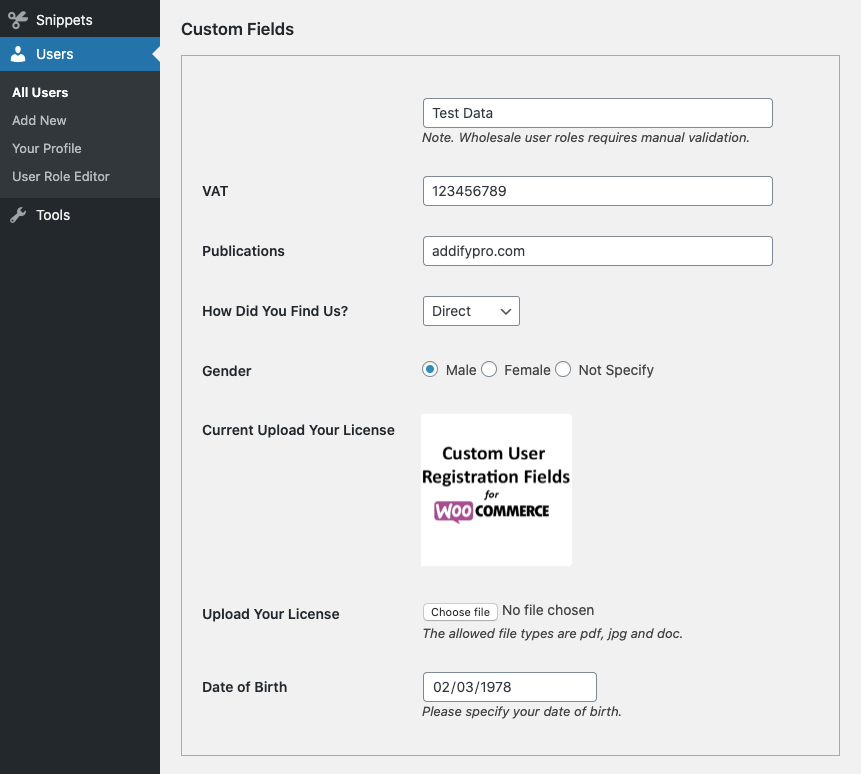Click the Date of Birth field
This screenshot has width=861, height=774.
coord(509,687)
